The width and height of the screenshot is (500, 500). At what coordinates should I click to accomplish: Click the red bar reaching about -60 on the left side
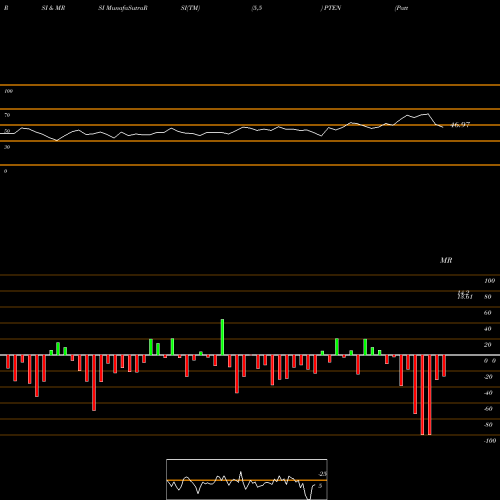pyautogui.click(x=94, y=383)
